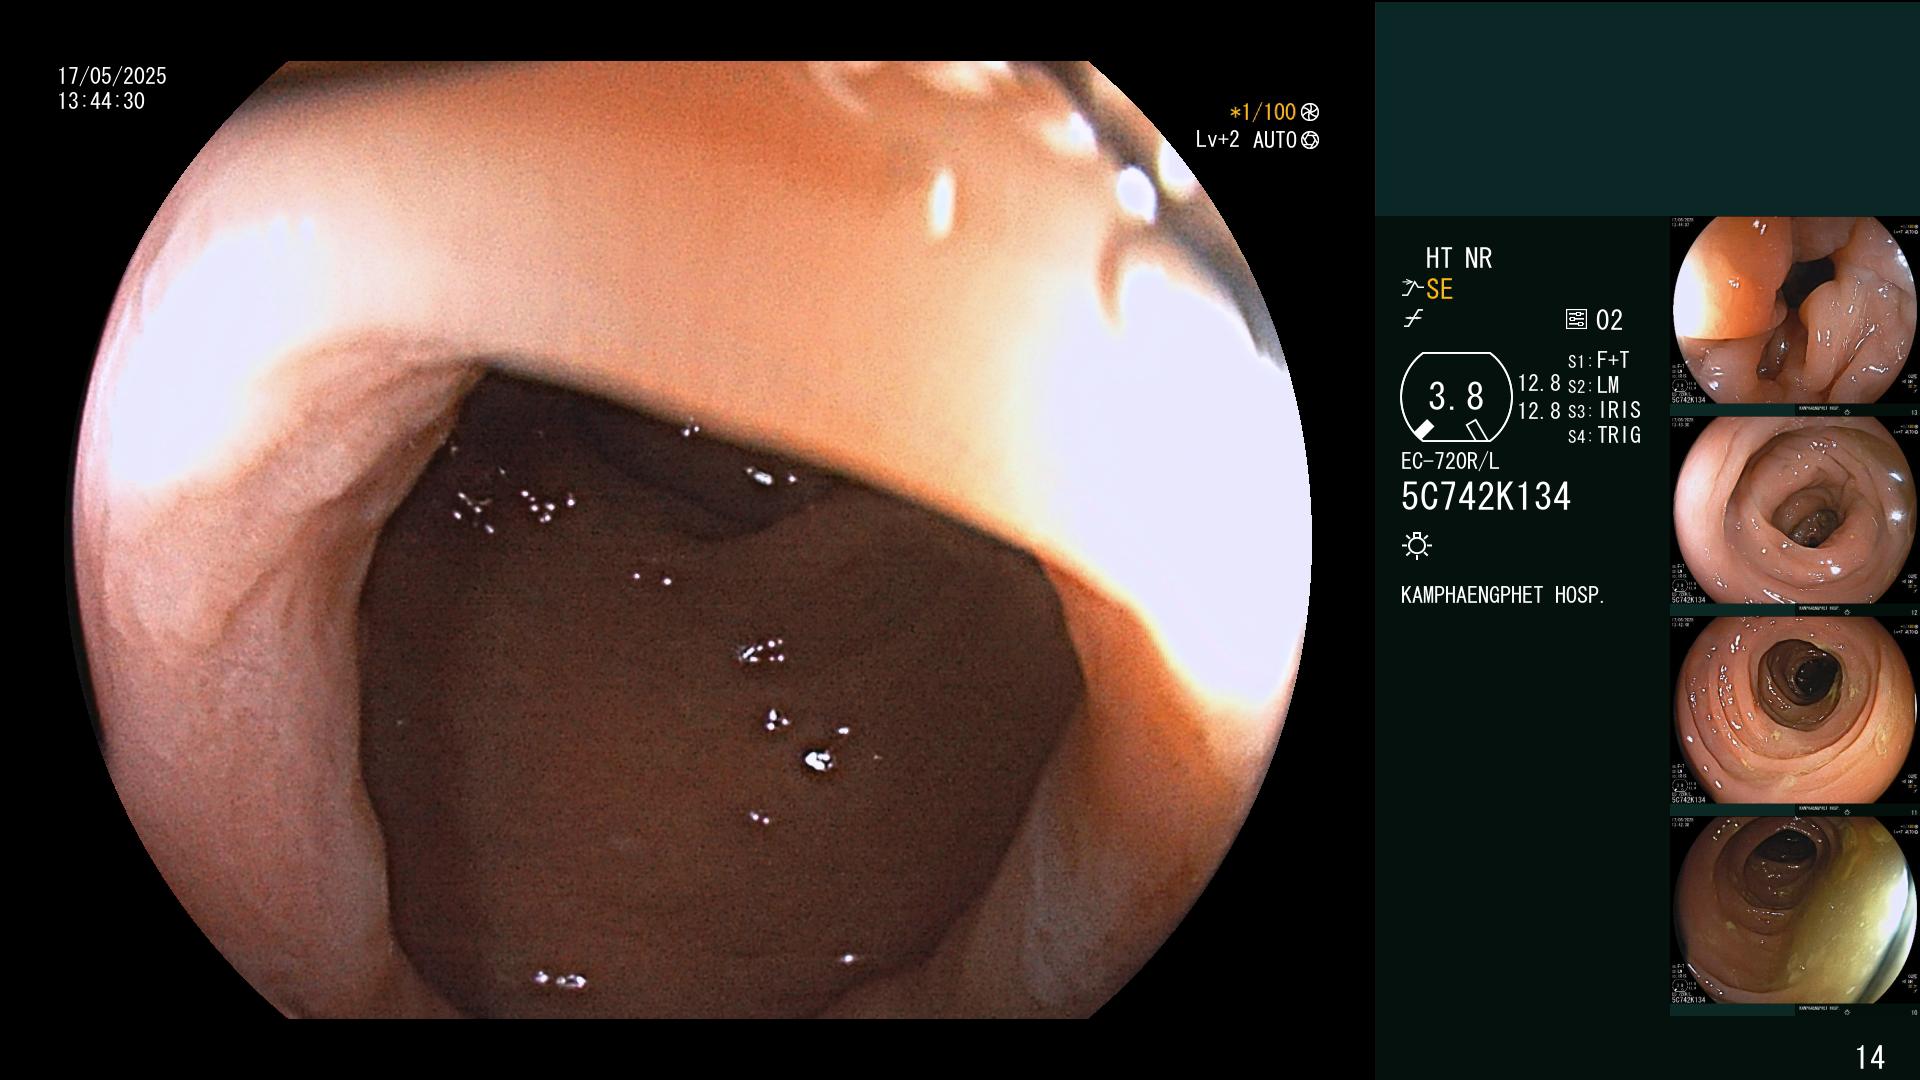Image resolution: width=1920 pixels, height=1080 pixels.
Task: Click the shutter value *1/100
Action: (1262, 113)
